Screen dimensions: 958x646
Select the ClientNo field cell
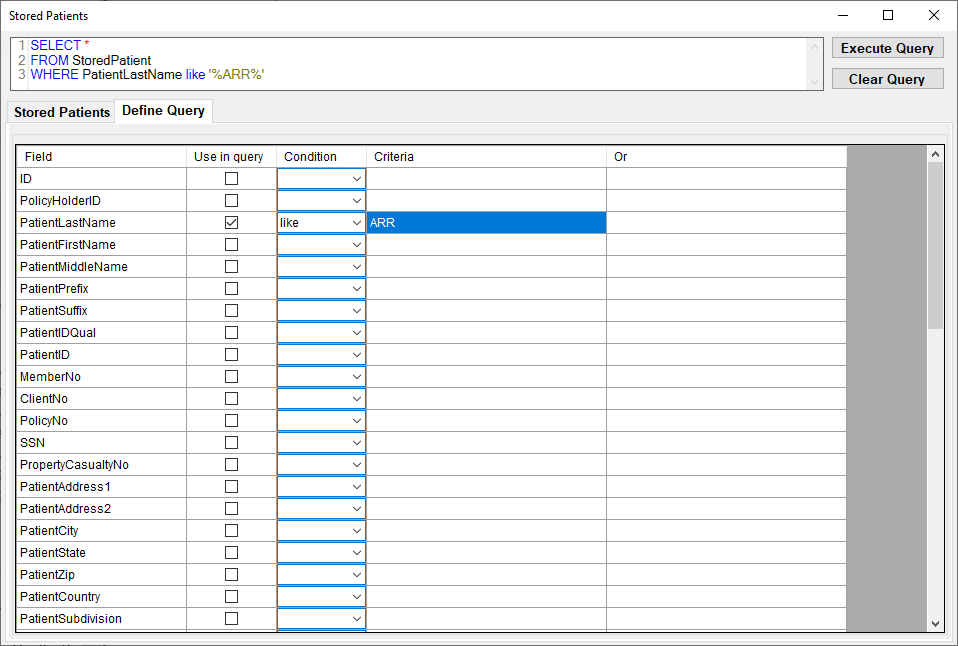click(x=101, y=398)
